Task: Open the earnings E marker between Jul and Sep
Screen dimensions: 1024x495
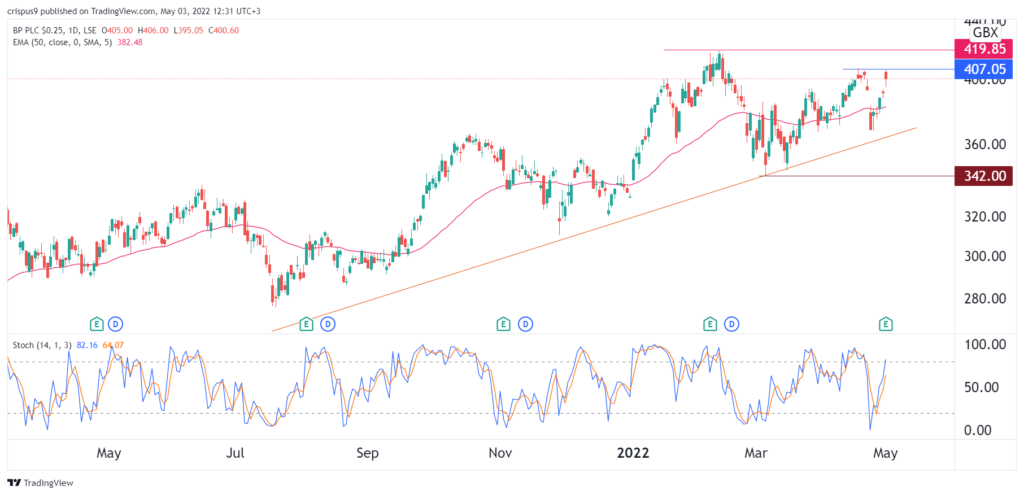Action: pos(305,323)
